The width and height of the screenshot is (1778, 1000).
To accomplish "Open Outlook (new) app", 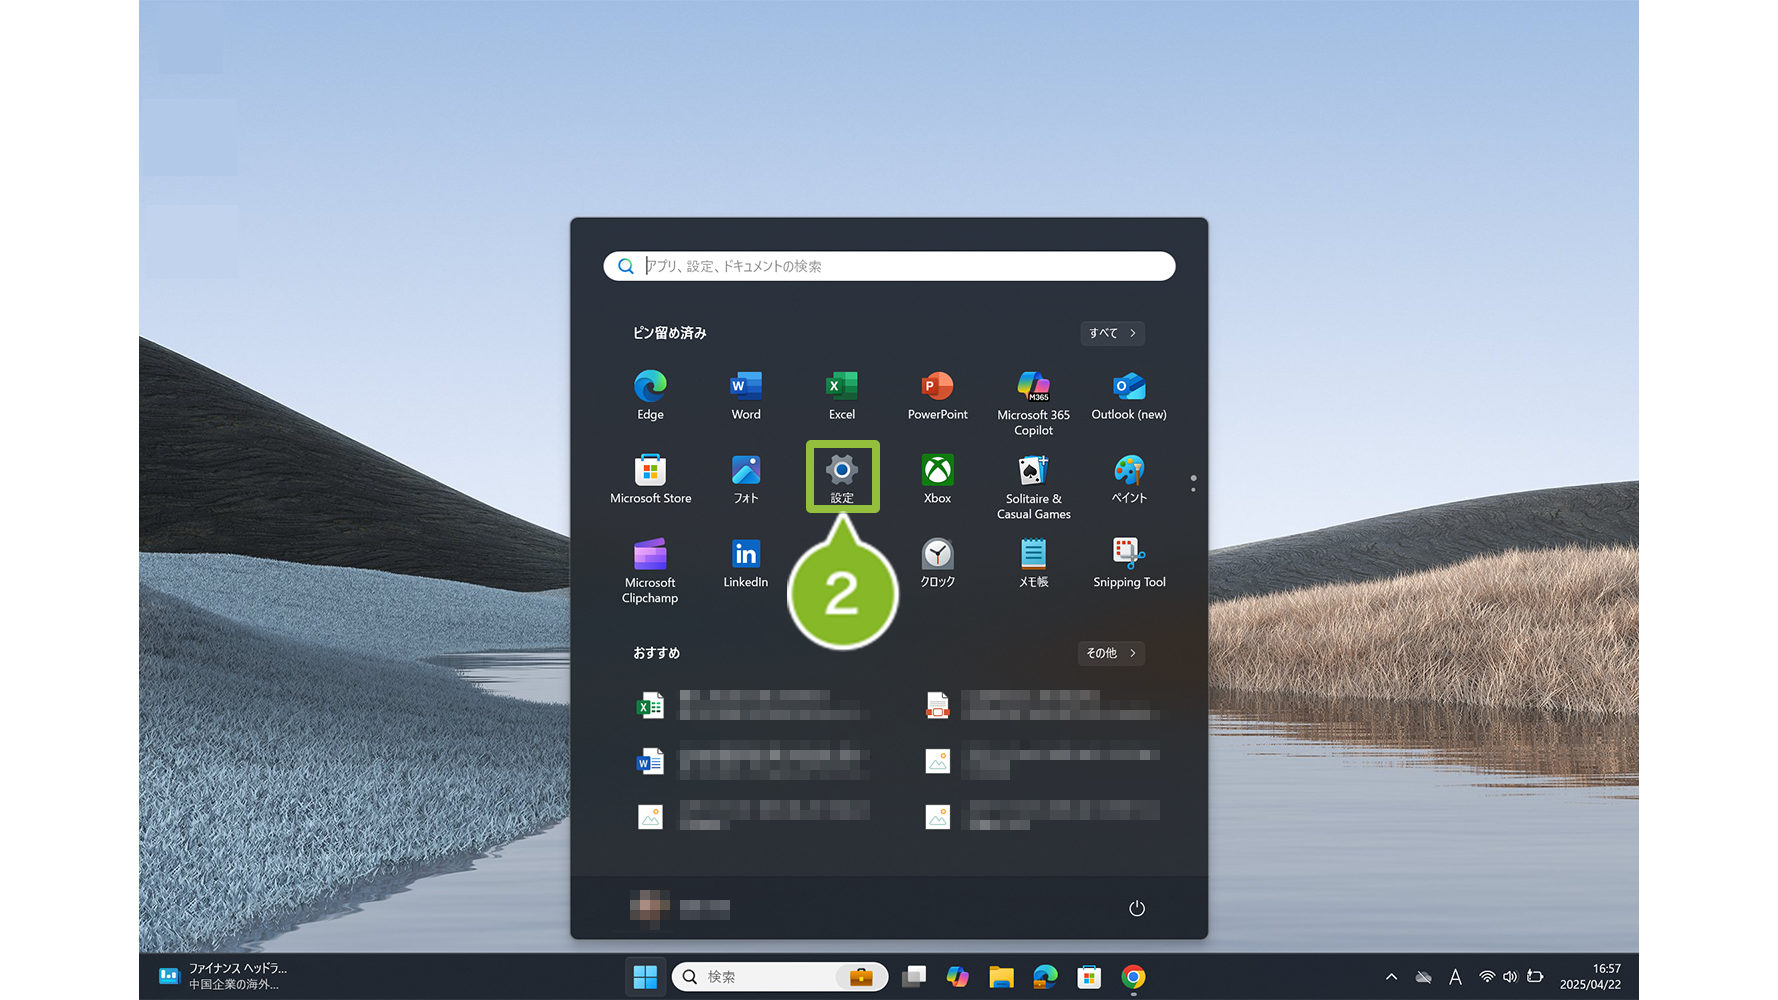I will pos(1129,395).
